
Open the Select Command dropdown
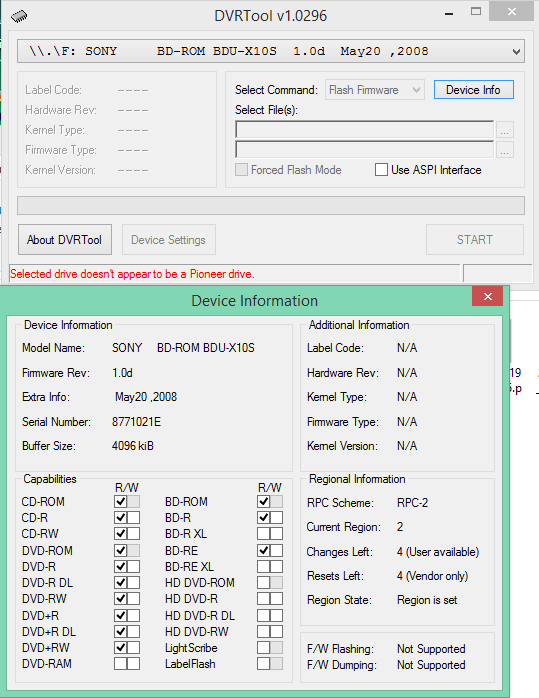pos(375,90)
